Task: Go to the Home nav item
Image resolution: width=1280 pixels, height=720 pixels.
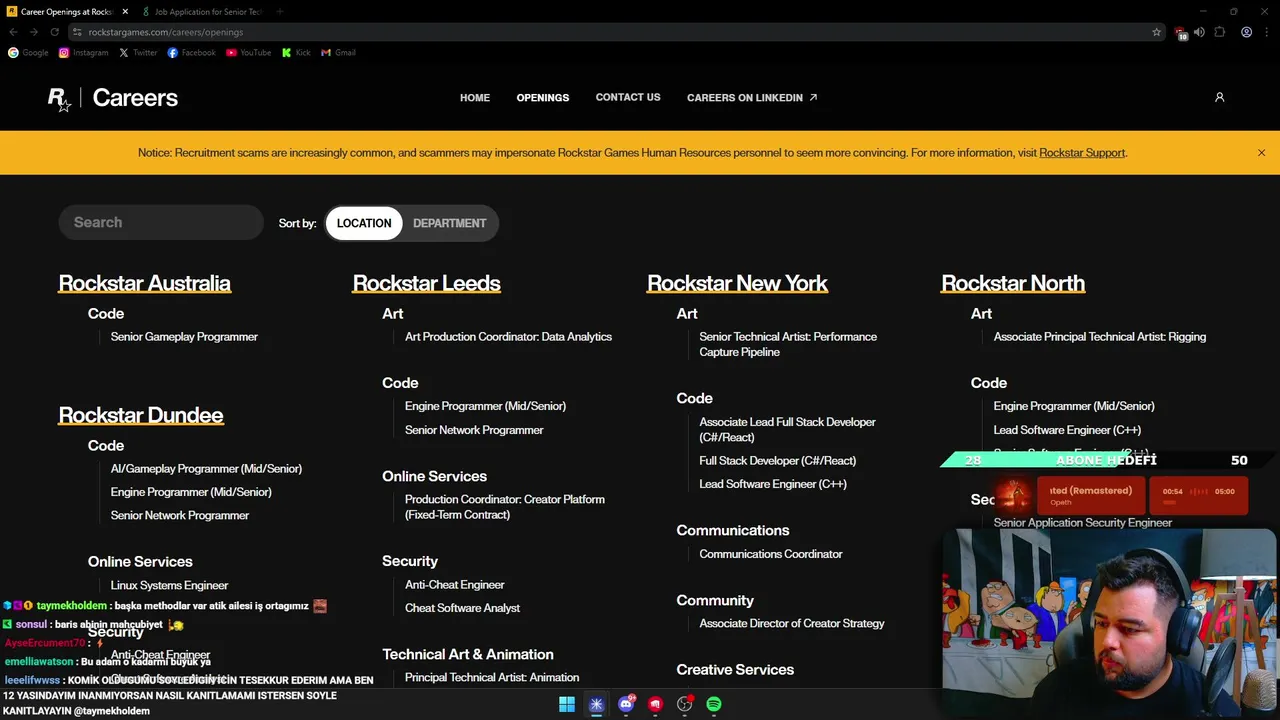Action: coord(475,98)
